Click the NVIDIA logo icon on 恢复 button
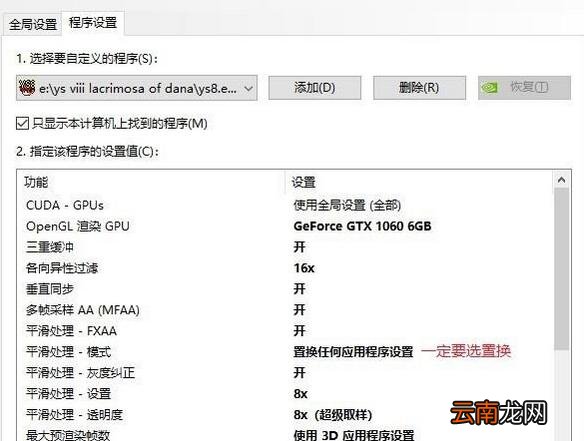This screenshot has width=584, height=441. [489, 88]
